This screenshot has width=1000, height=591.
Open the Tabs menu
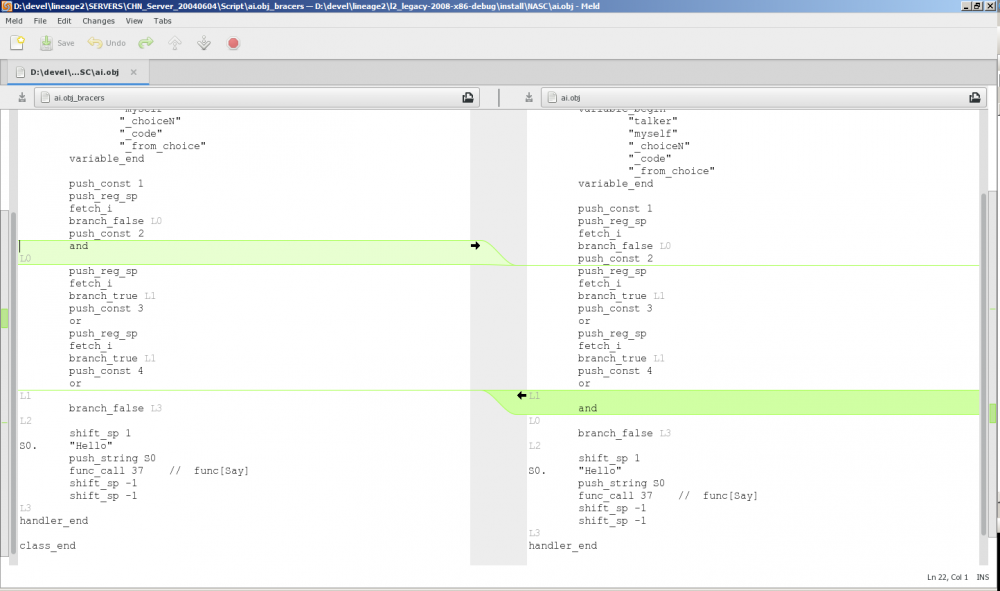coord(162,20)
